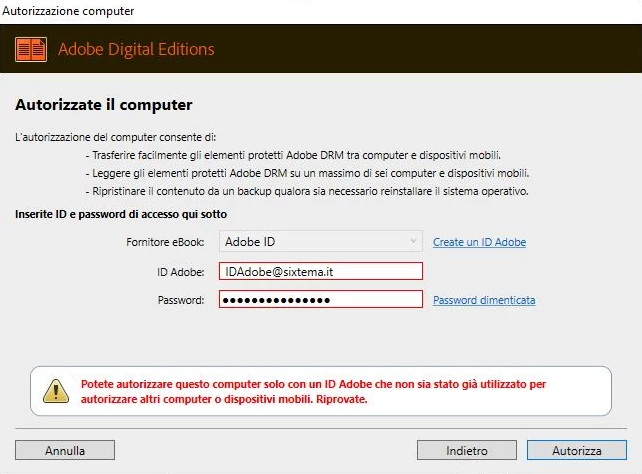Screen dimensions: 642x474
Task: Click the Annulla button
Action: [65, 450]
